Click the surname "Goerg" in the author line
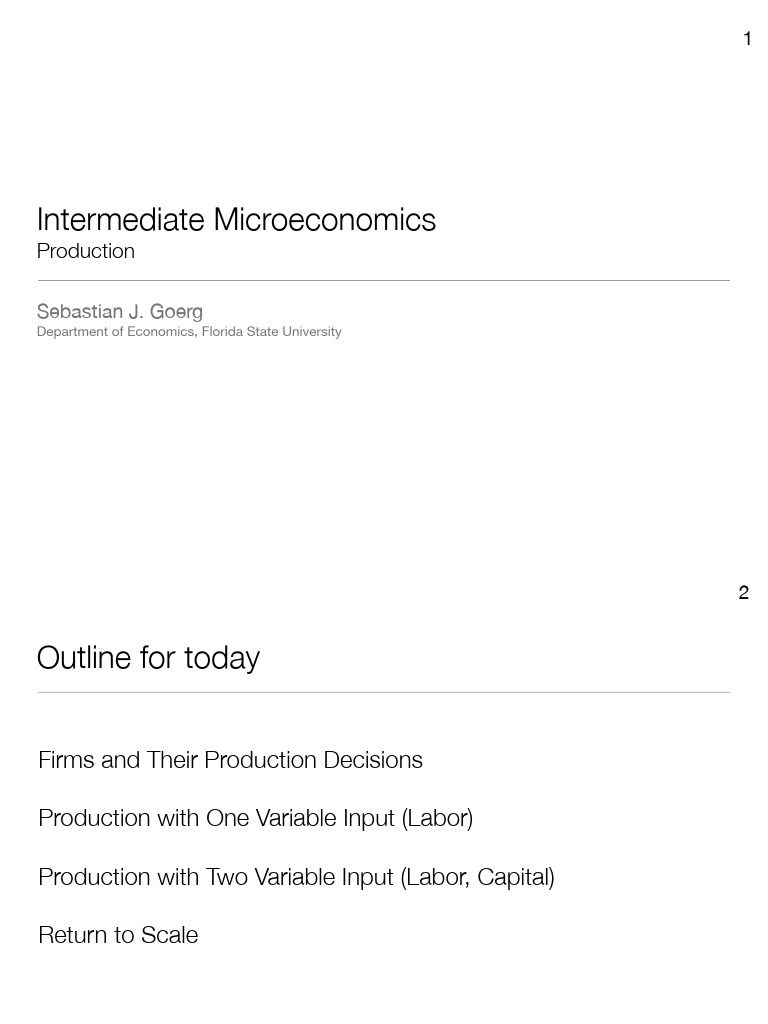 click(177, 311)
